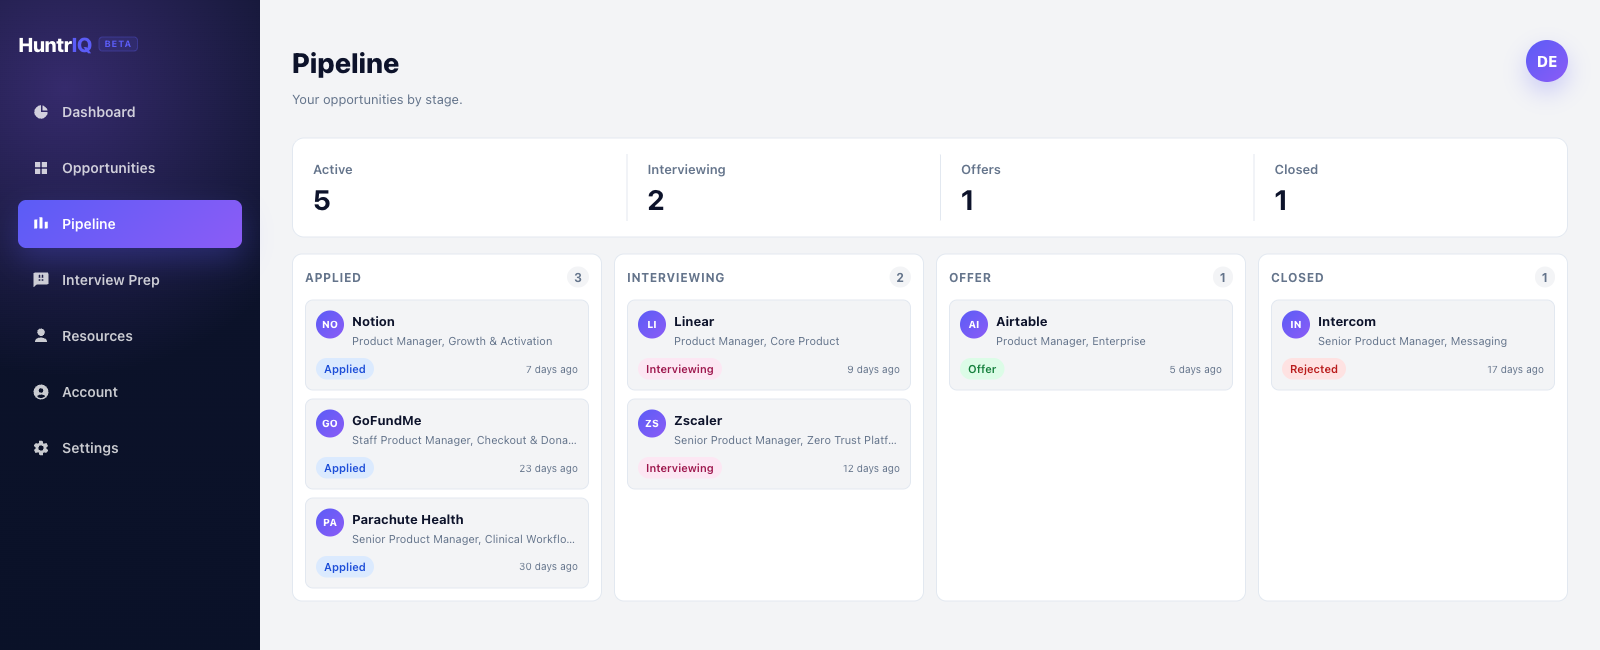Open the Parachute Health company name link

pyautogui.click(x=408, y=519)
